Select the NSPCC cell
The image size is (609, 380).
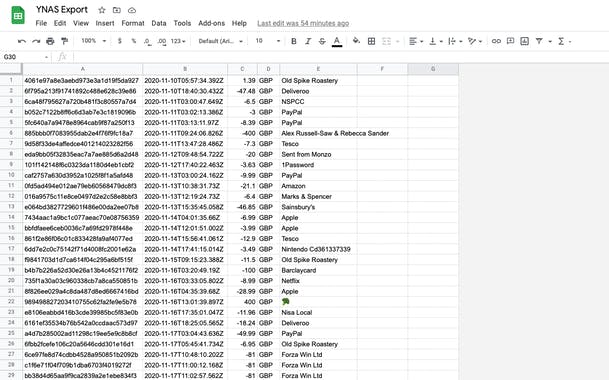(x=318, y=101)
